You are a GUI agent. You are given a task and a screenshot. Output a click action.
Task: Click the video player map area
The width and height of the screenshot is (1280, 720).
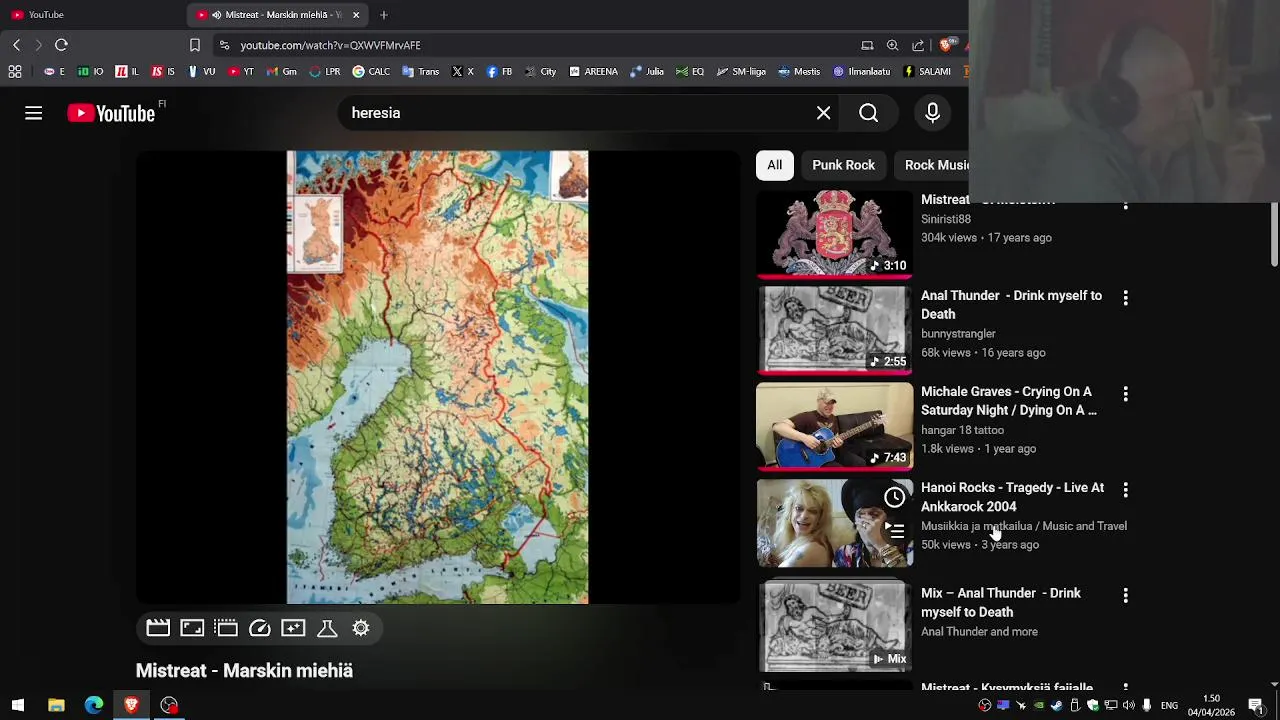tap(438, 377)
